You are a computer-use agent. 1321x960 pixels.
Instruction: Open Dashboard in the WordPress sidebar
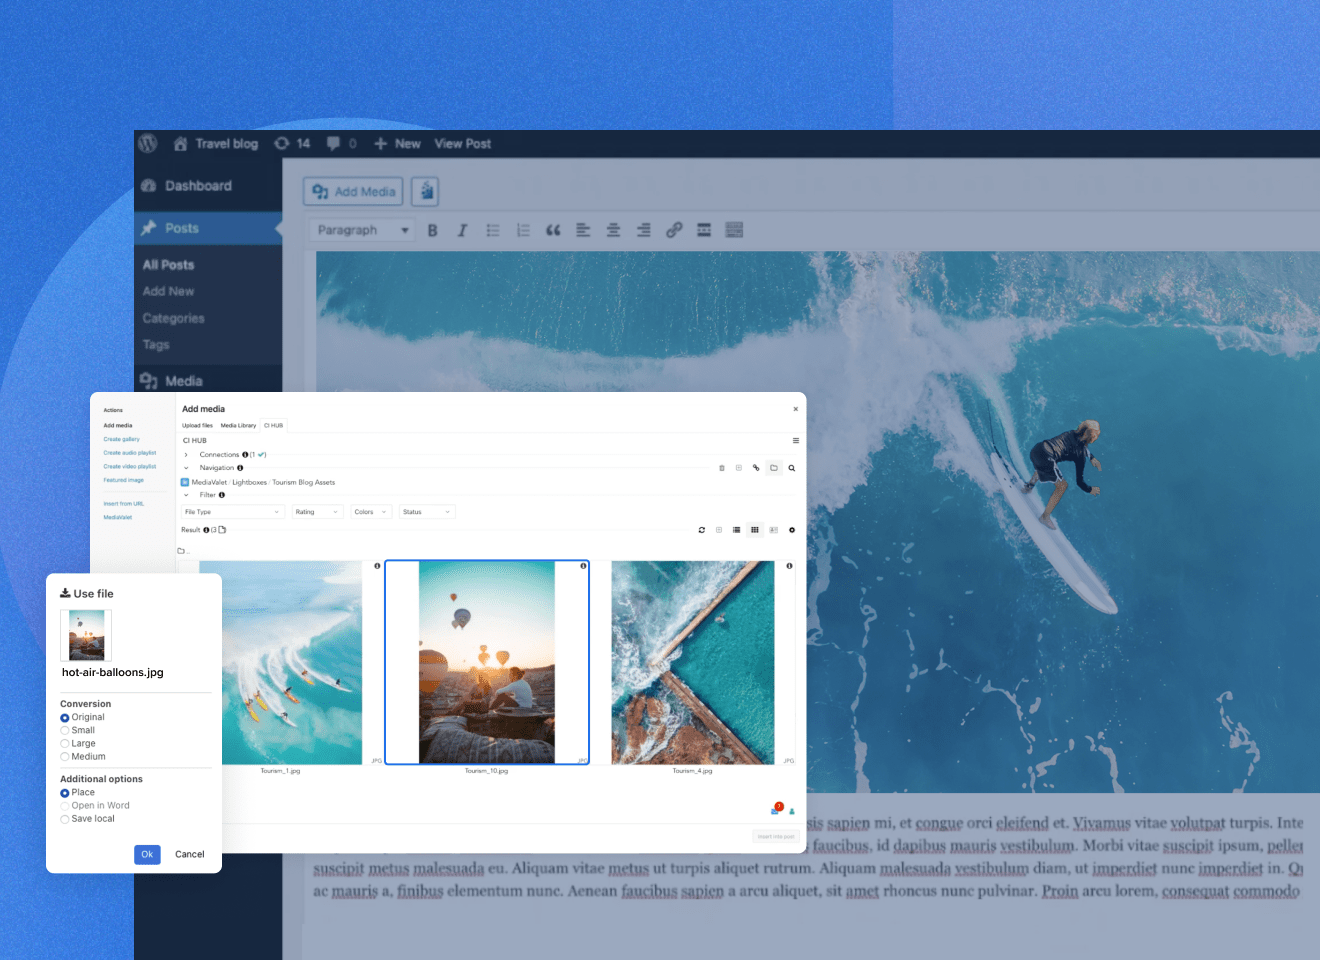click(187, 186)
